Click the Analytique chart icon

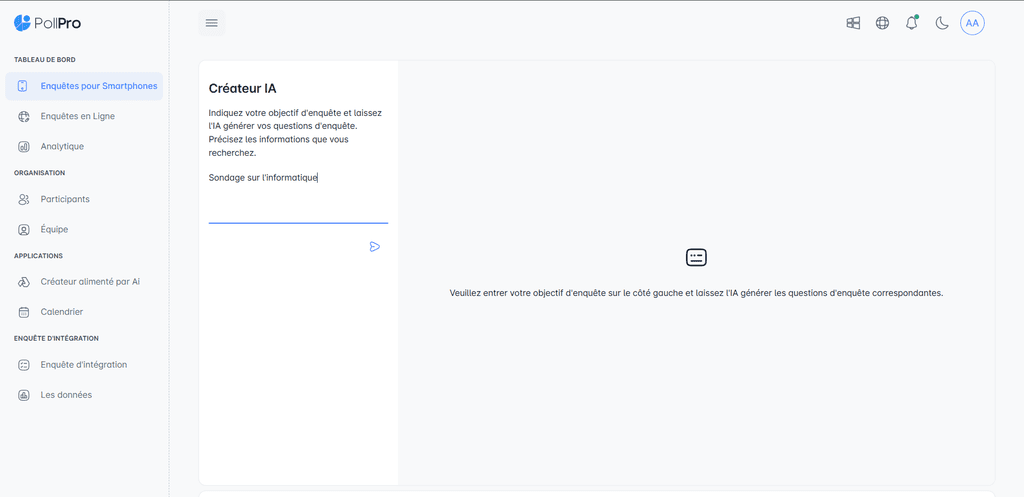[x=24, y=146]
